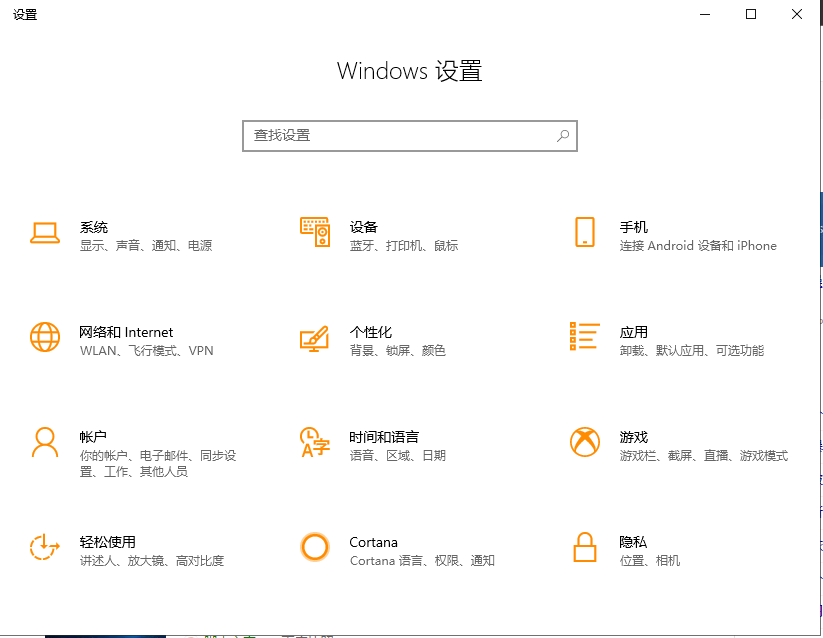Open the 帐户 person icon

(x=45, y=442)
